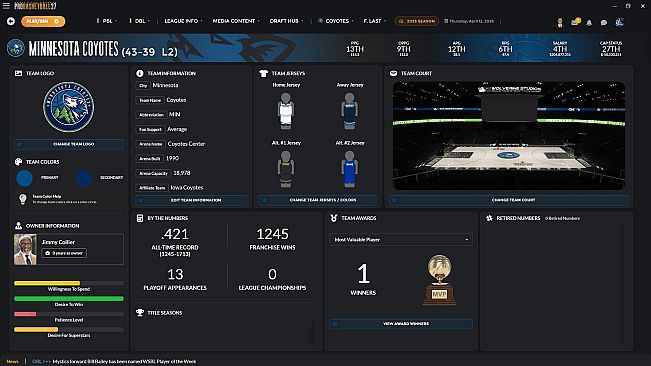
Task: Select the Away Jersey mannequin
Action: tap(350, 111)
